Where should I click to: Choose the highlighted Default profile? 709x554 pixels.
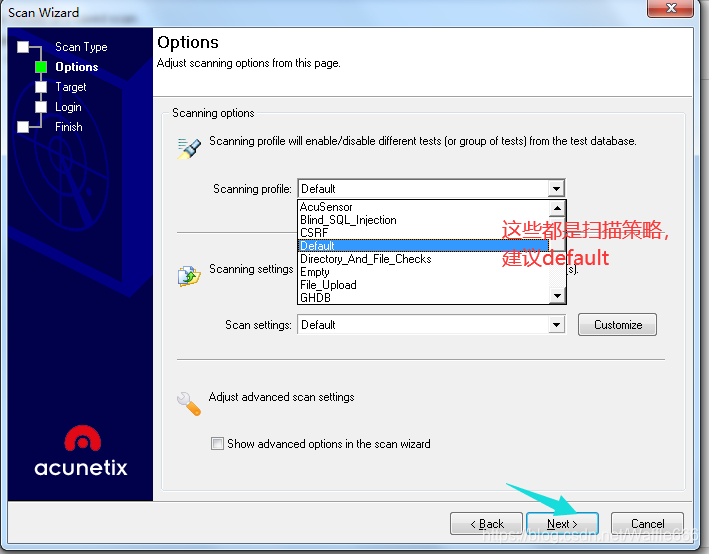423,246
